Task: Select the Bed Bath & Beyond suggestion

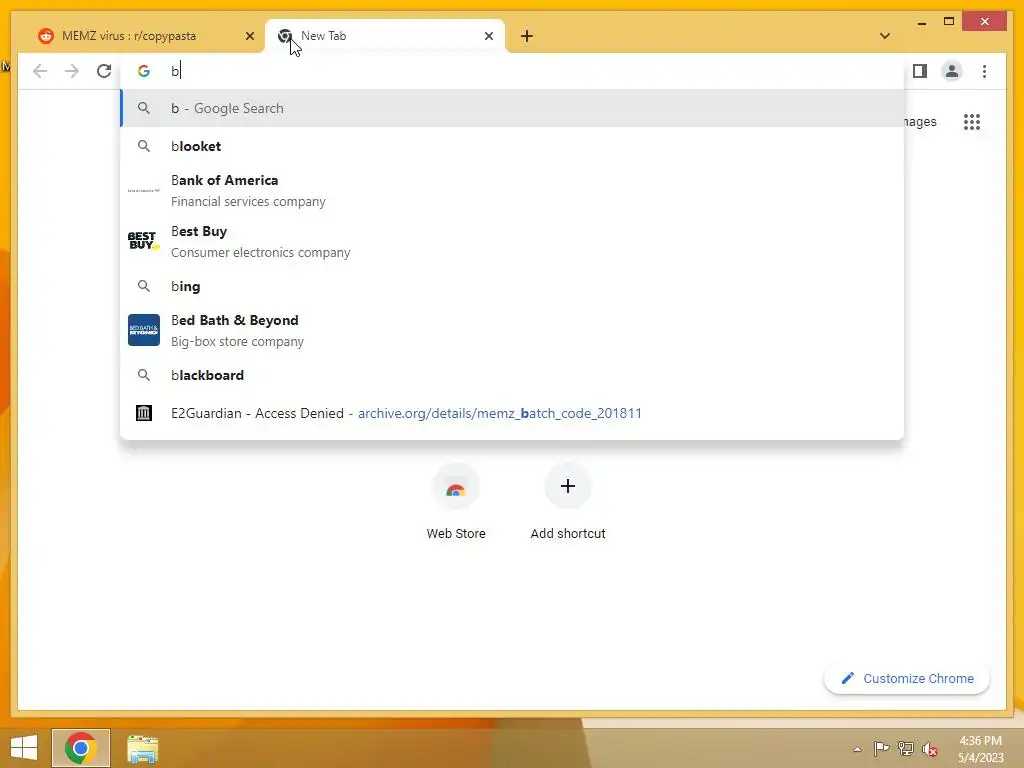Action: coord(513,330)
